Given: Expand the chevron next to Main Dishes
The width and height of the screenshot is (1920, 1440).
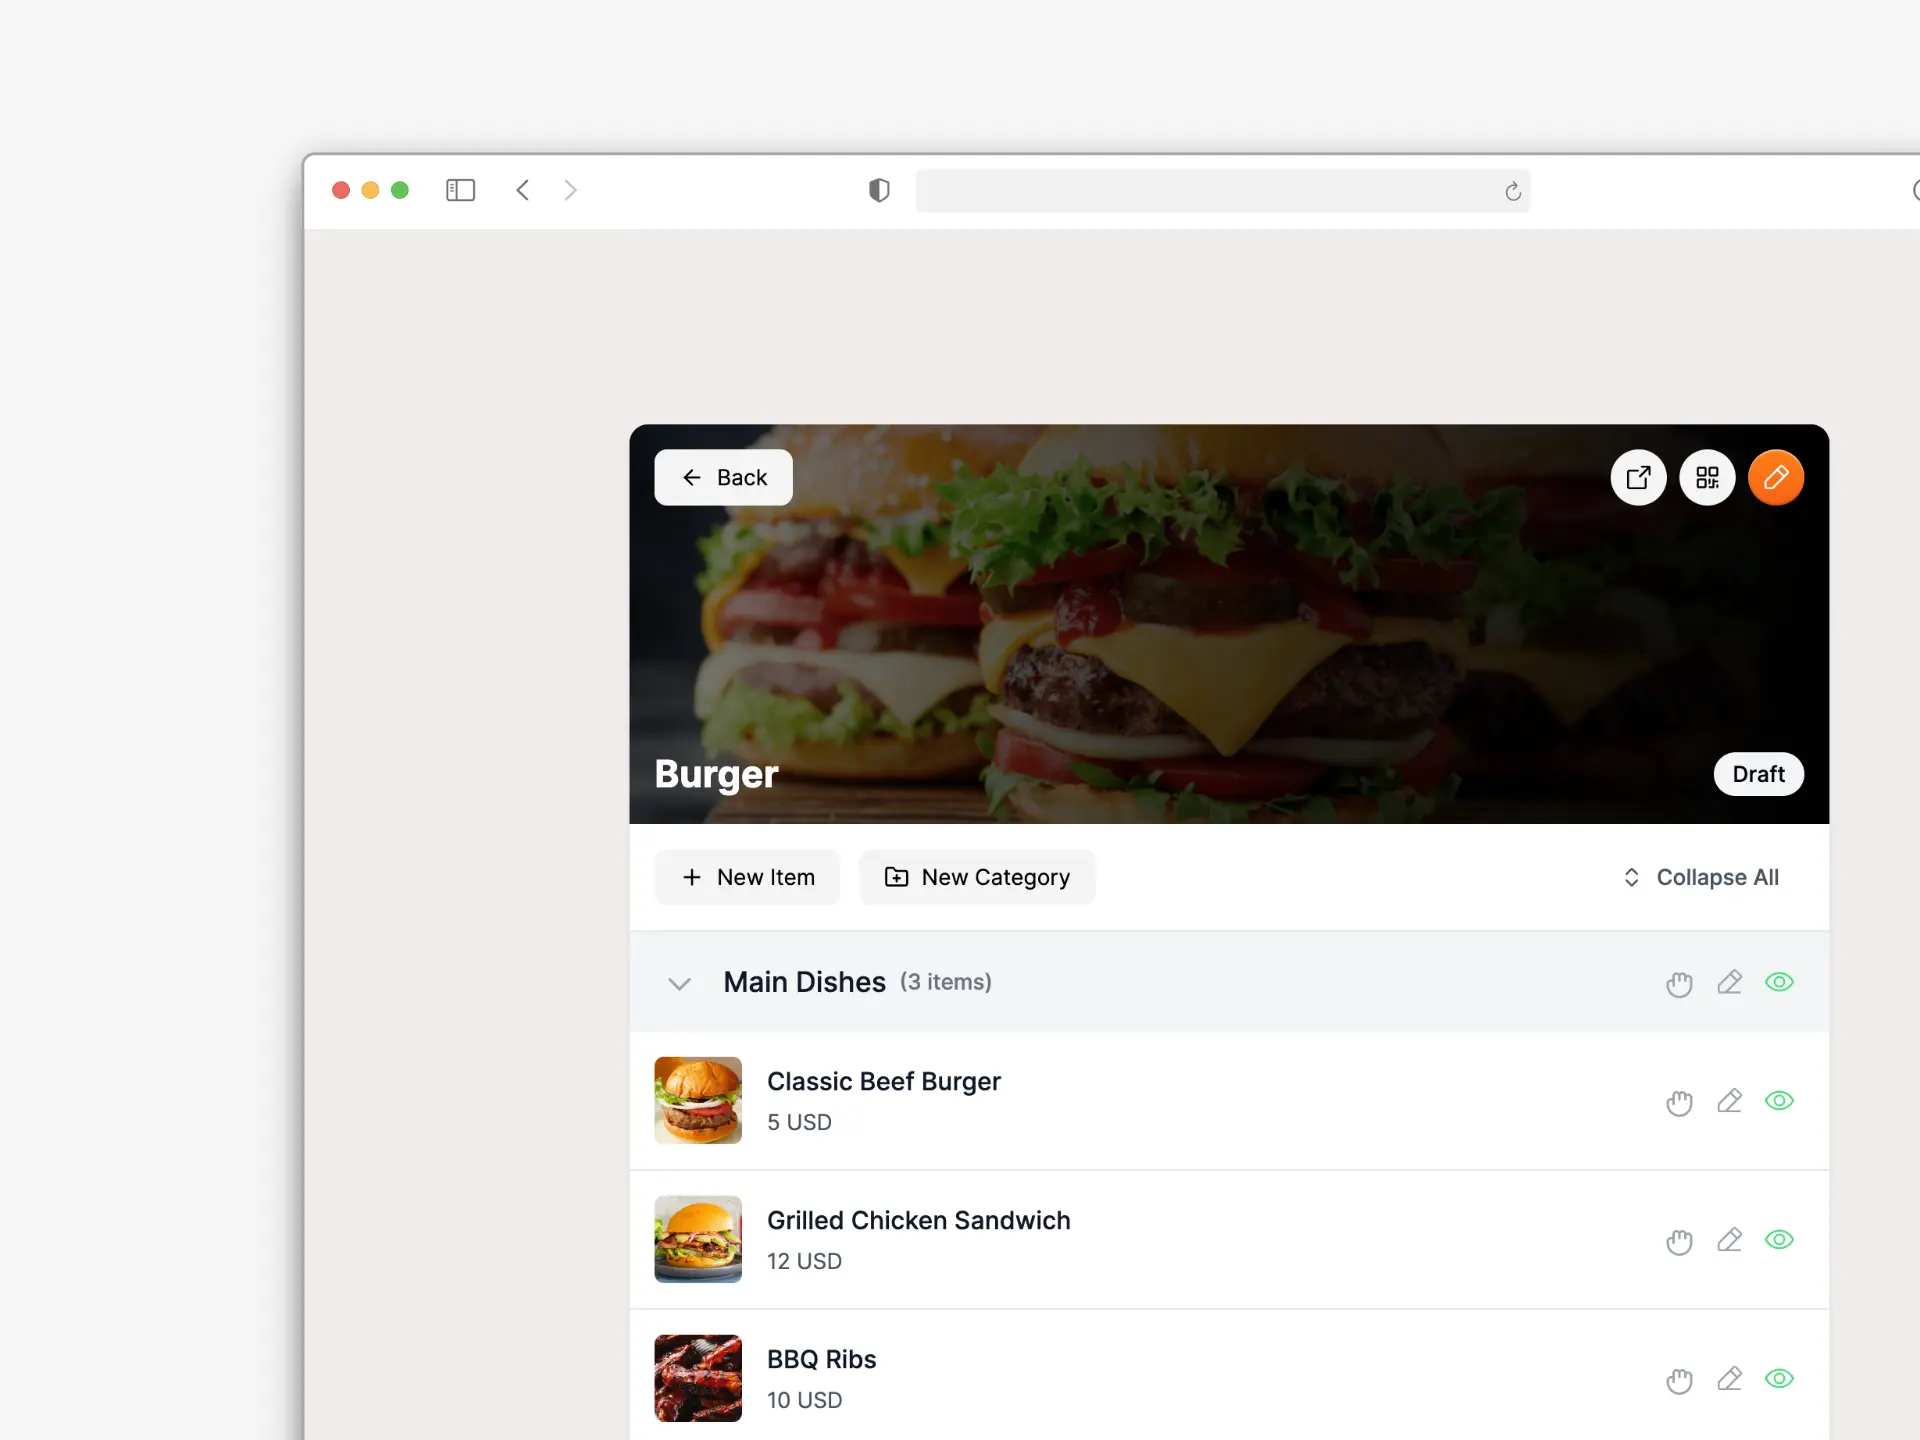Looking at the screenshot, I should [679, 982].
